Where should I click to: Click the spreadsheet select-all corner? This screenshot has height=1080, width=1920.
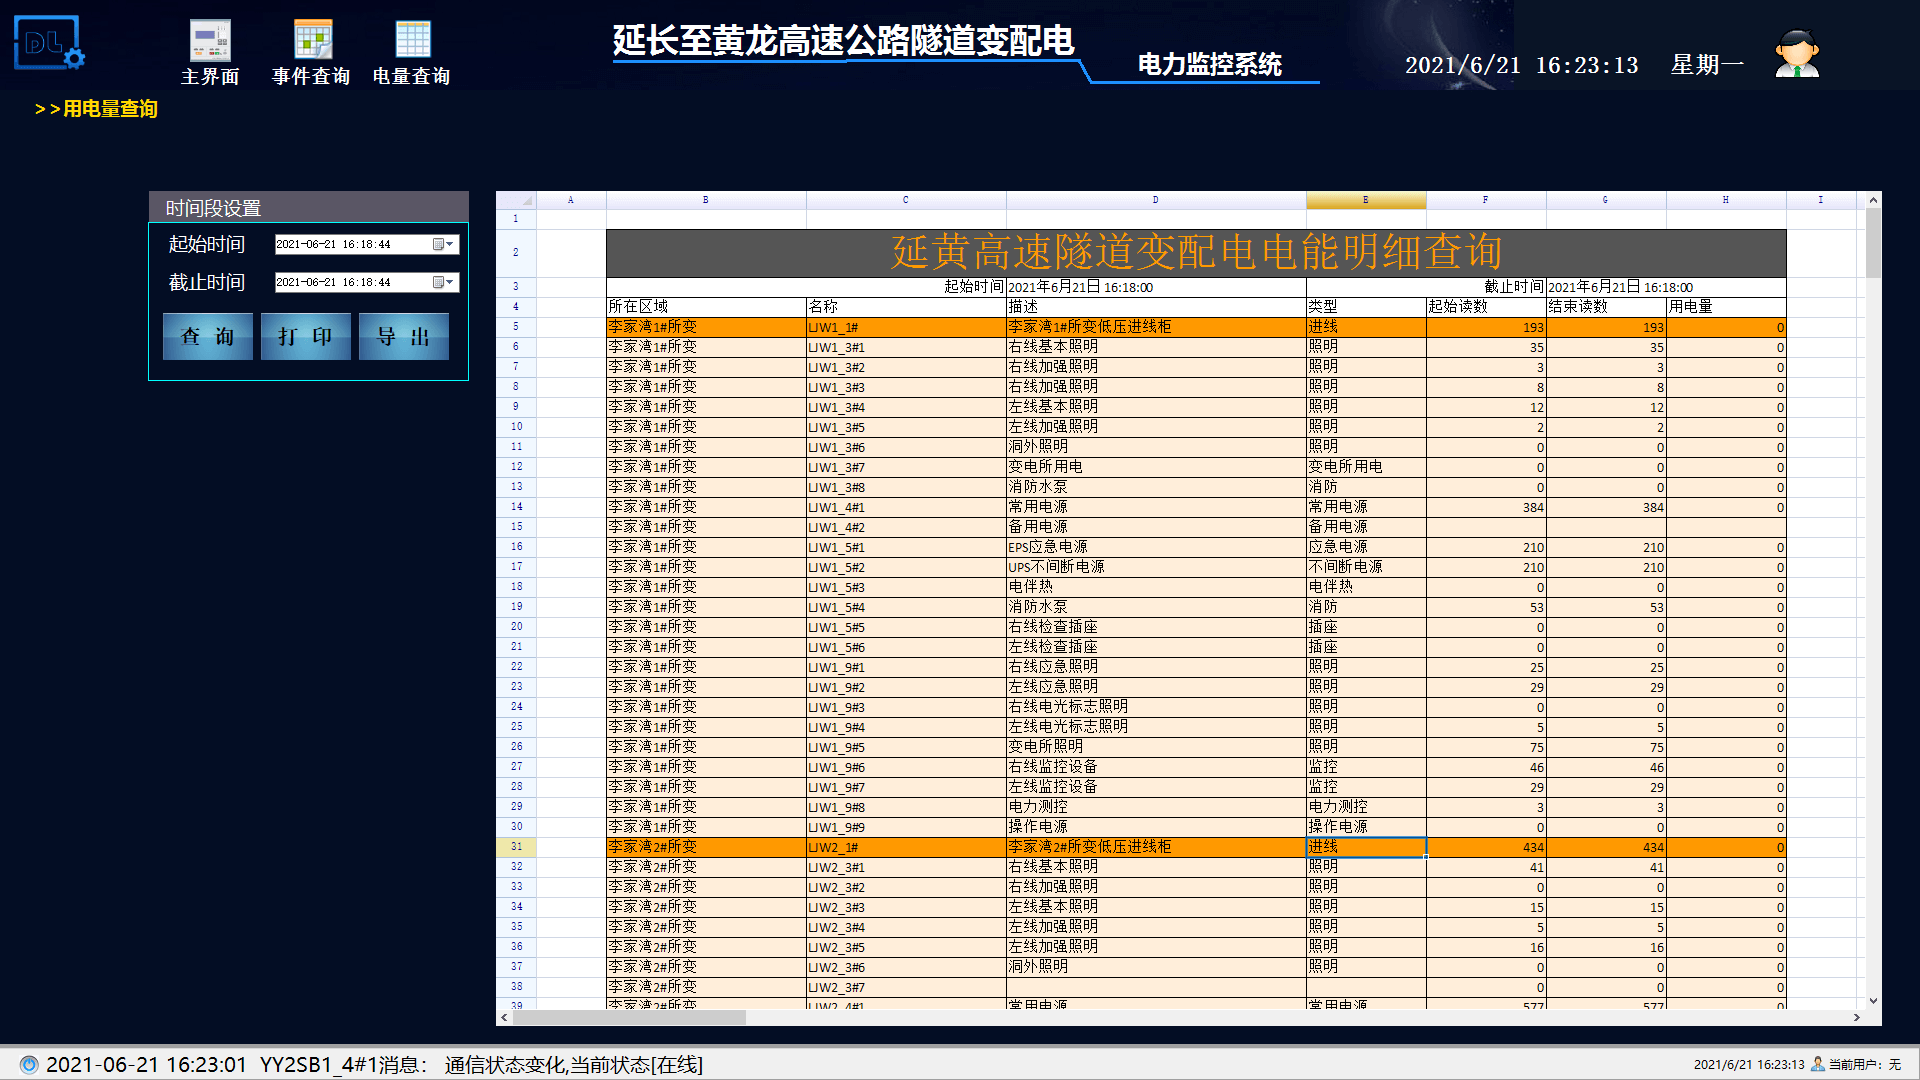tap(516, 200)
